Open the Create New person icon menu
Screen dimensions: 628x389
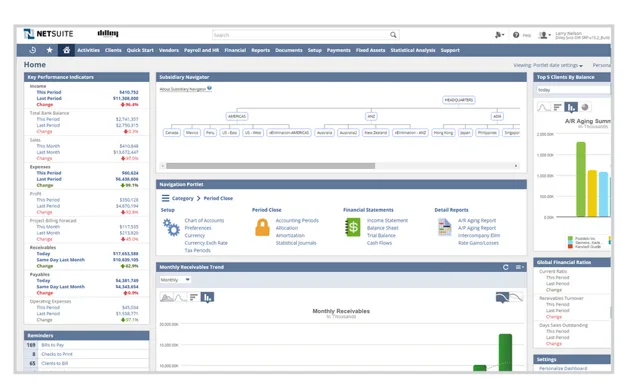click(x=499, y=35)
